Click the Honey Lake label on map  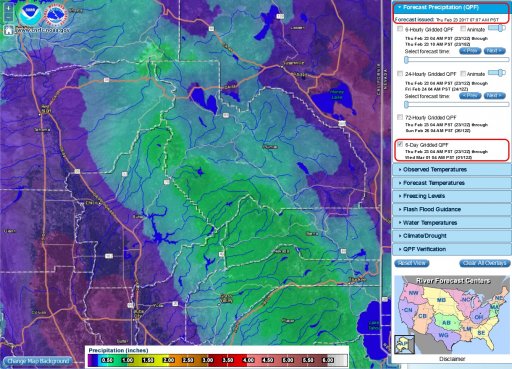tap(337, 95)
